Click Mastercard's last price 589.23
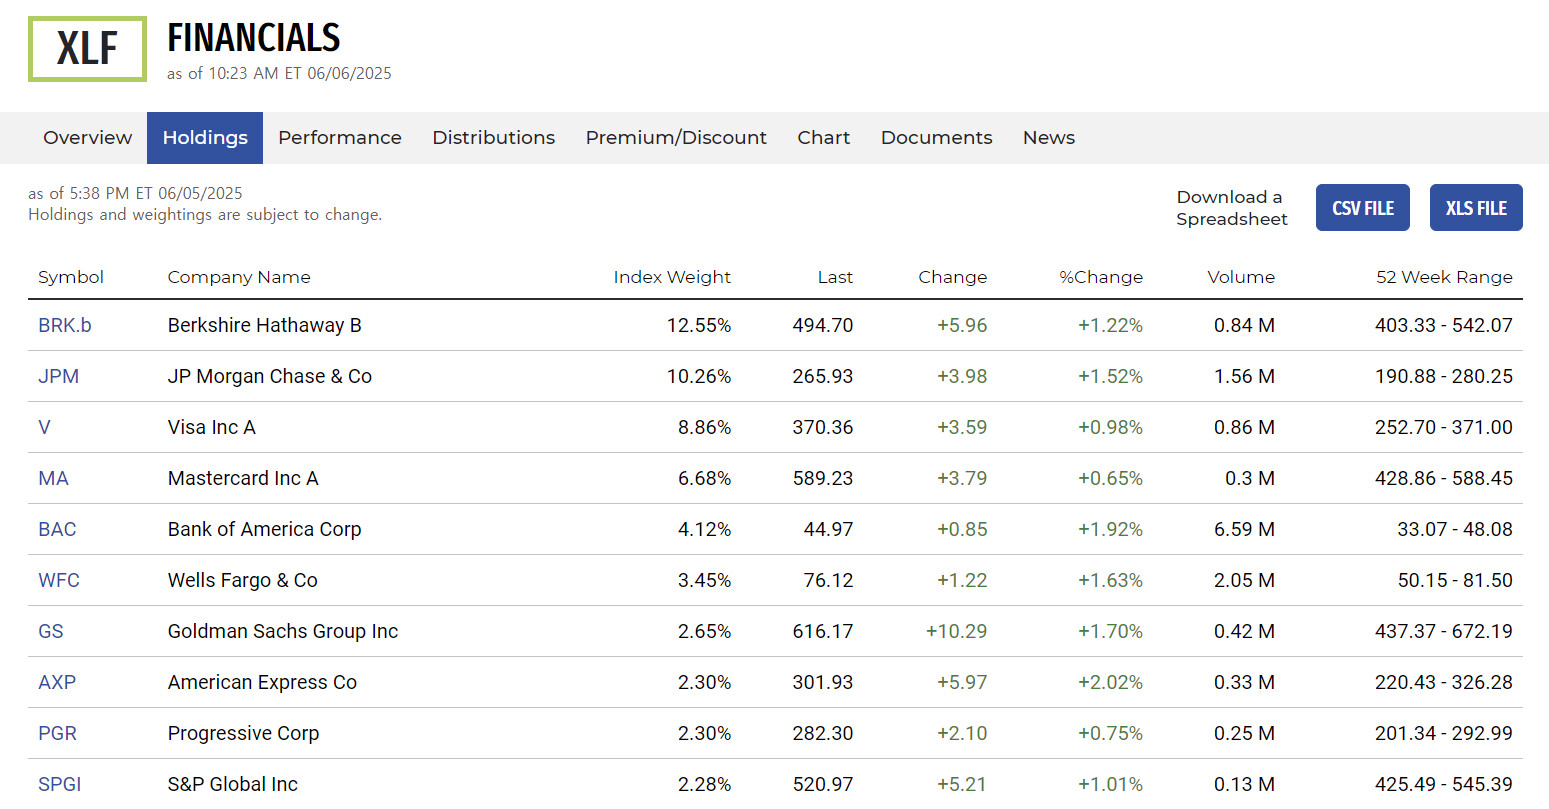 pyautogui.click(x=823, y=479)
